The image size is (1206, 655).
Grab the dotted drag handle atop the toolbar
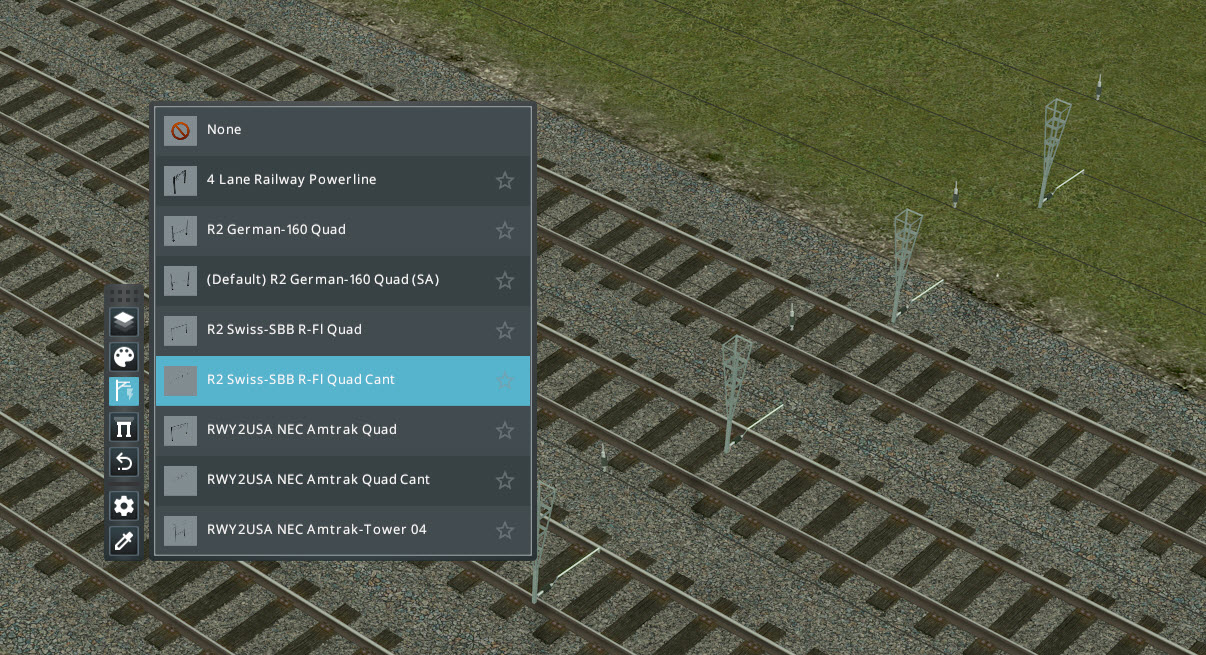pos(123,295)
